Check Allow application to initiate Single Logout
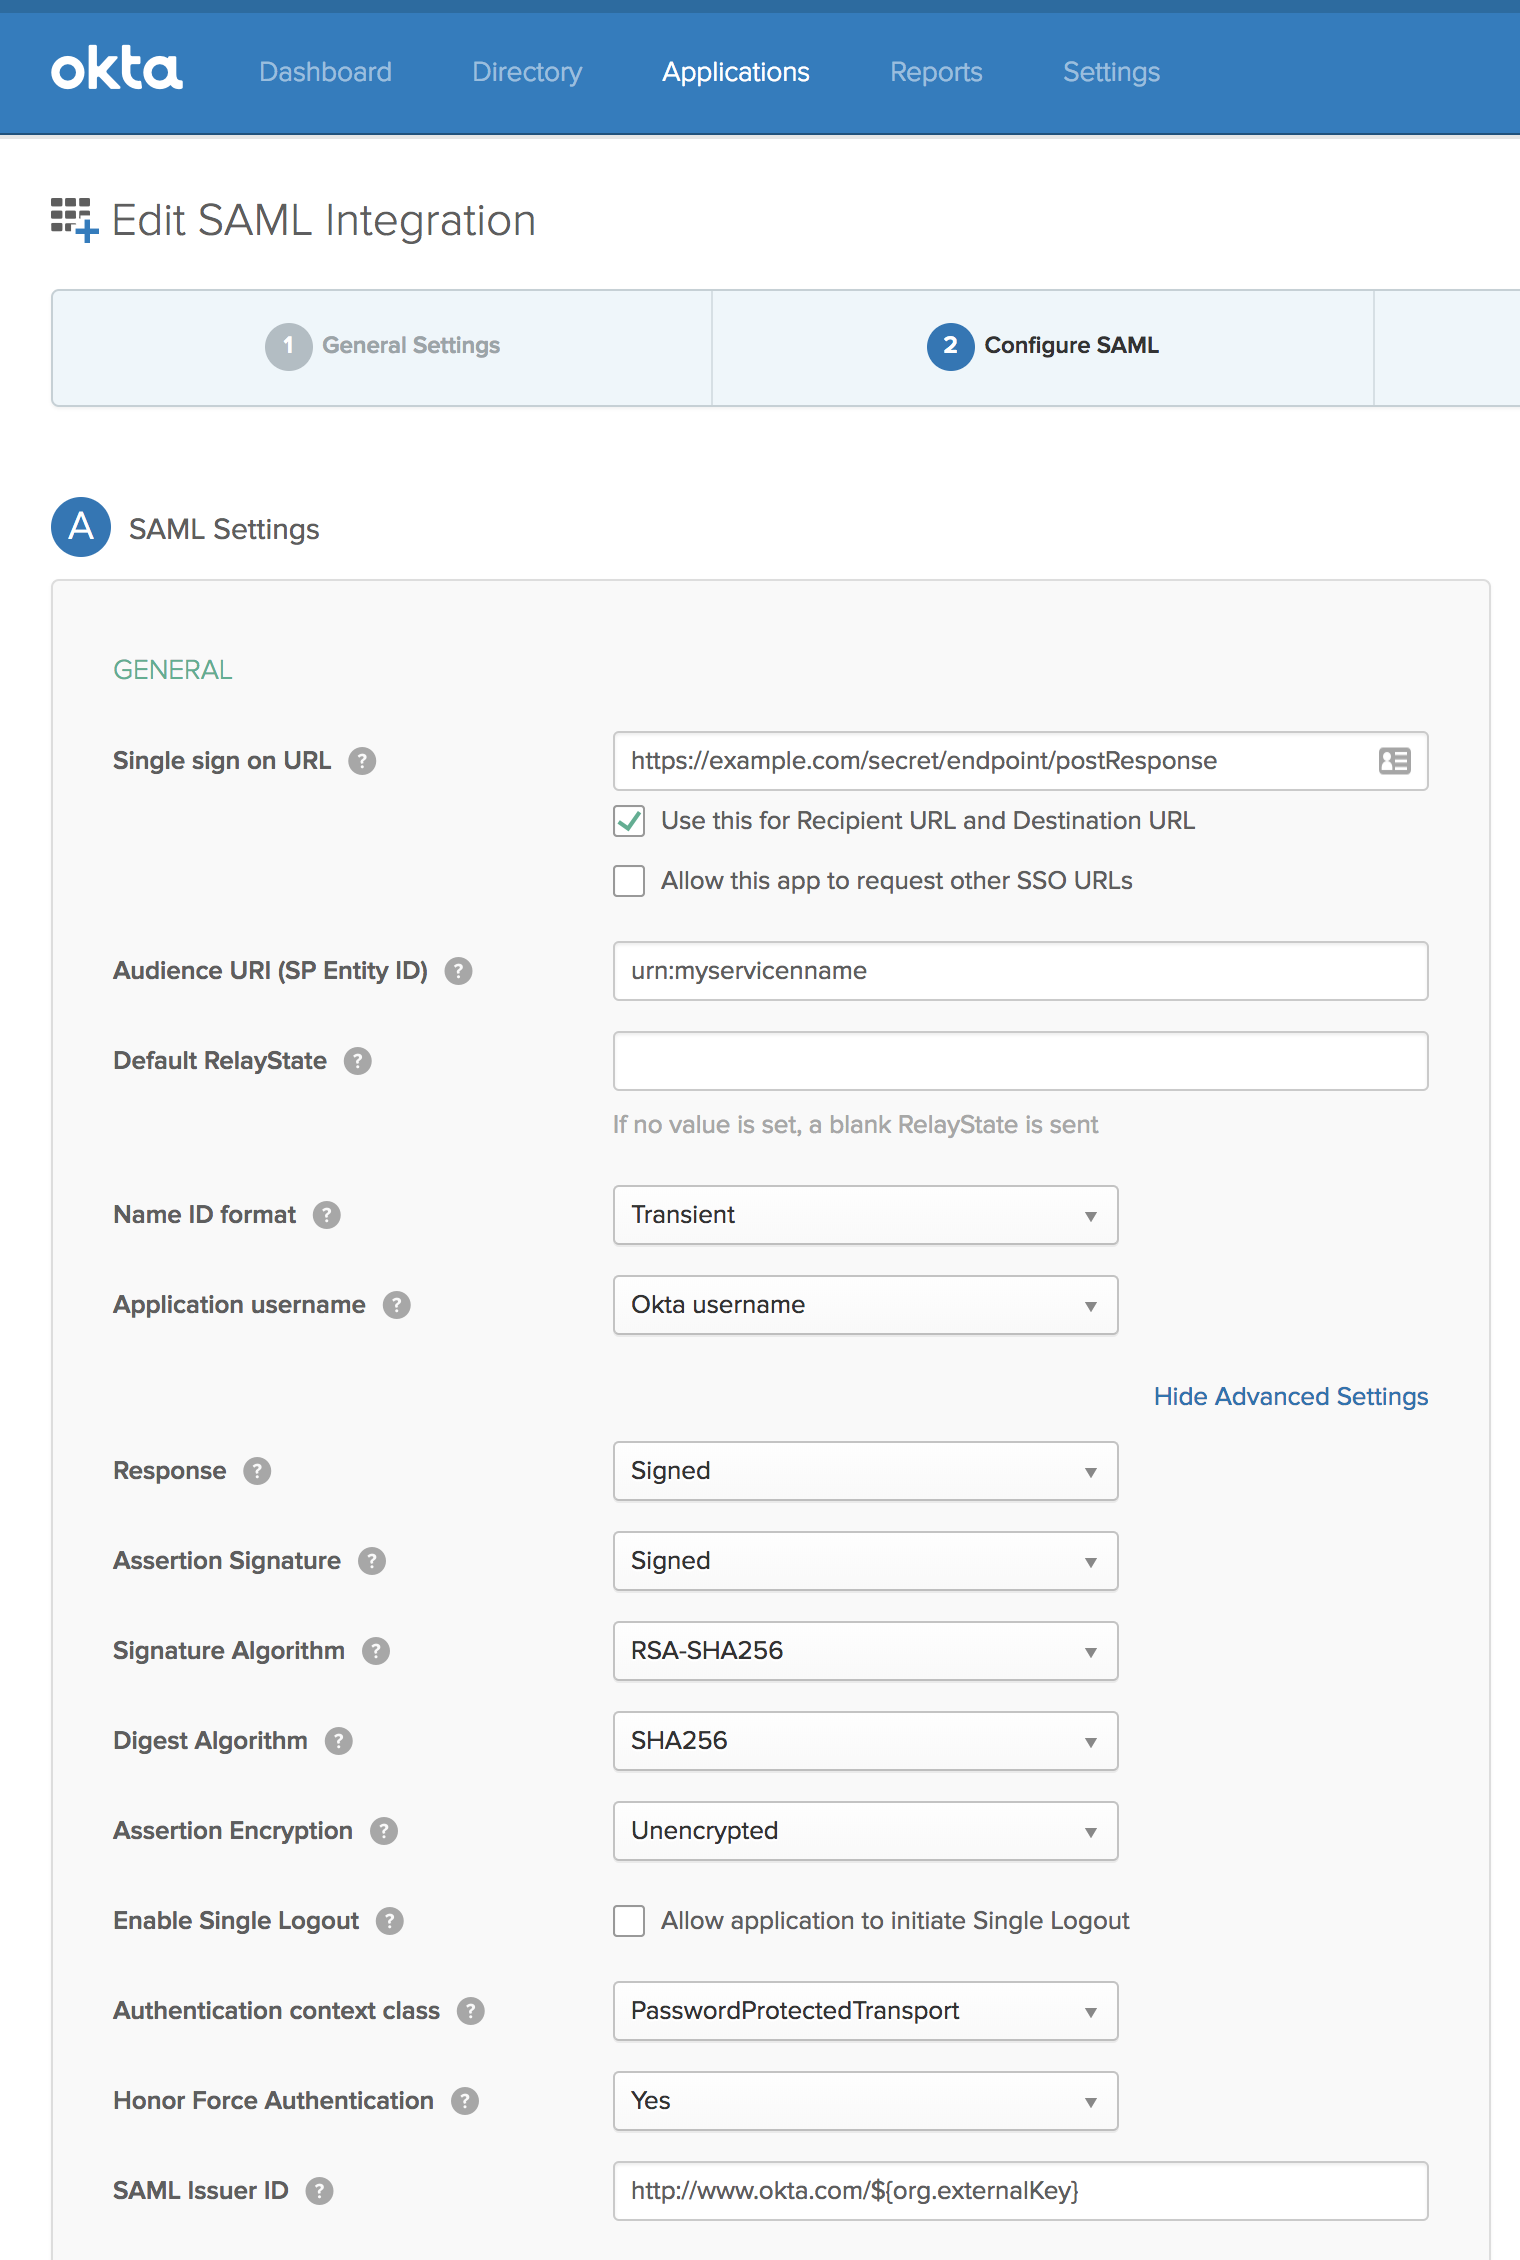1520x2260 pixels. pyautogui.click(x=629, y=1921)
